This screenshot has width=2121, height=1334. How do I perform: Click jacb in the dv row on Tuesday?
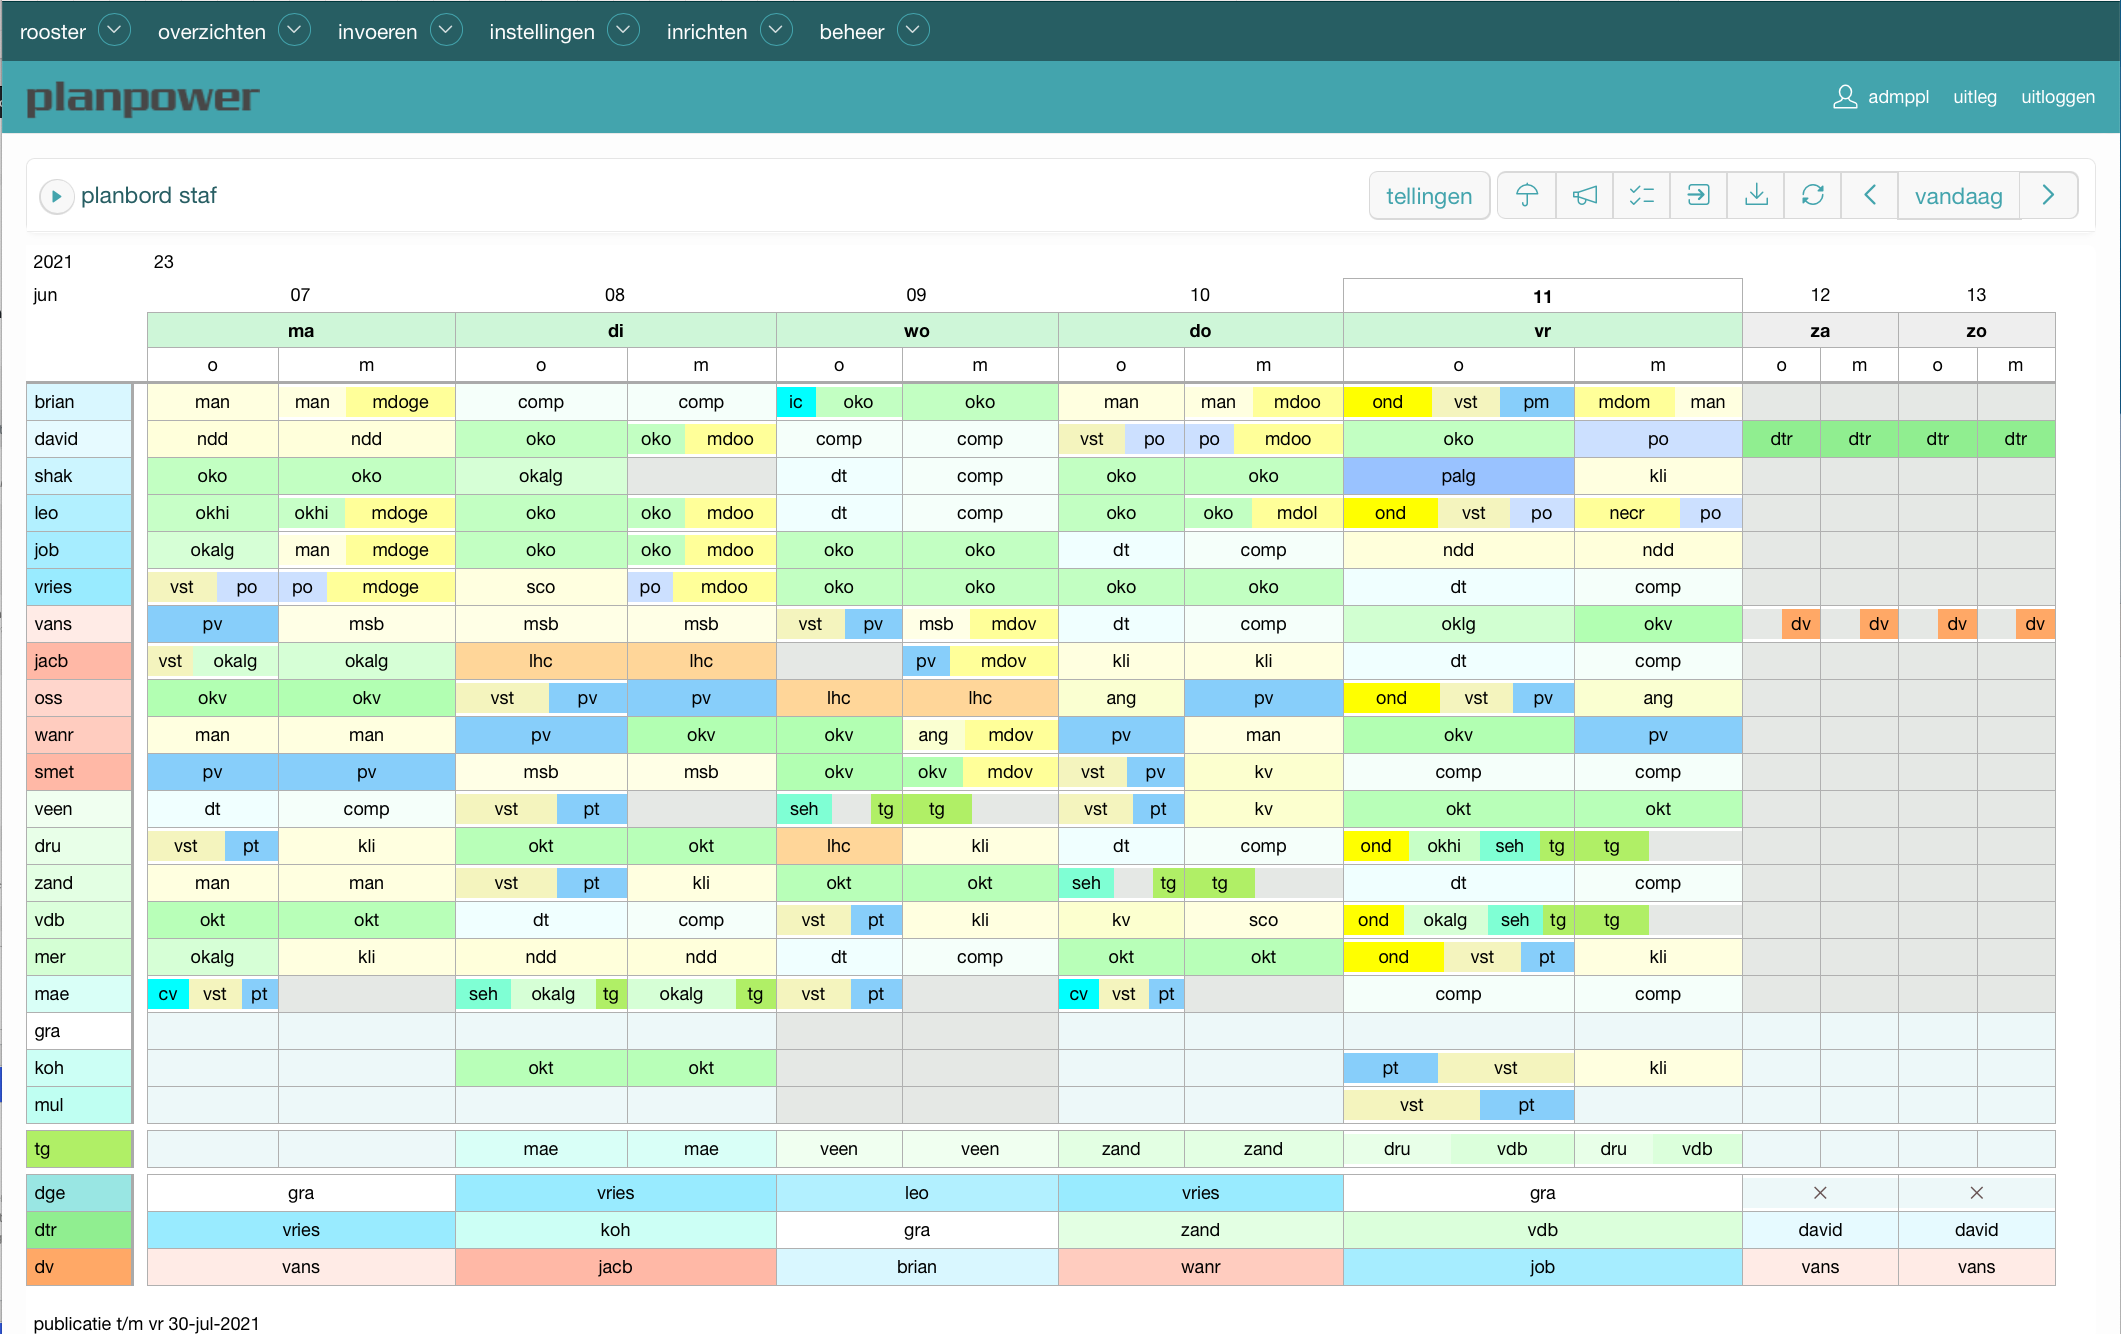[615, 1267]
